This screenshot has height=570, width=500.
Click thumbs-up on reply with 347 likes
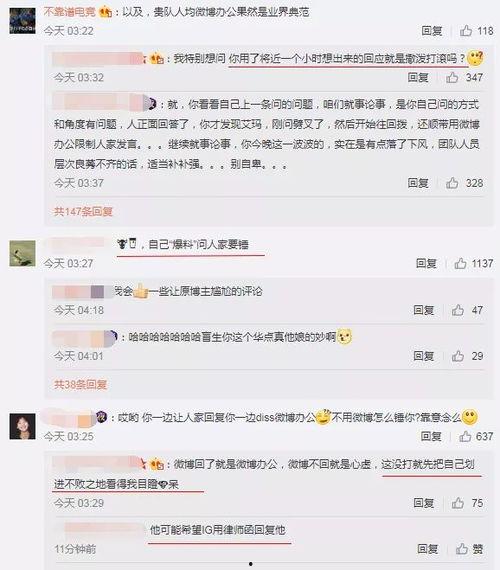[x=452, y=77]
